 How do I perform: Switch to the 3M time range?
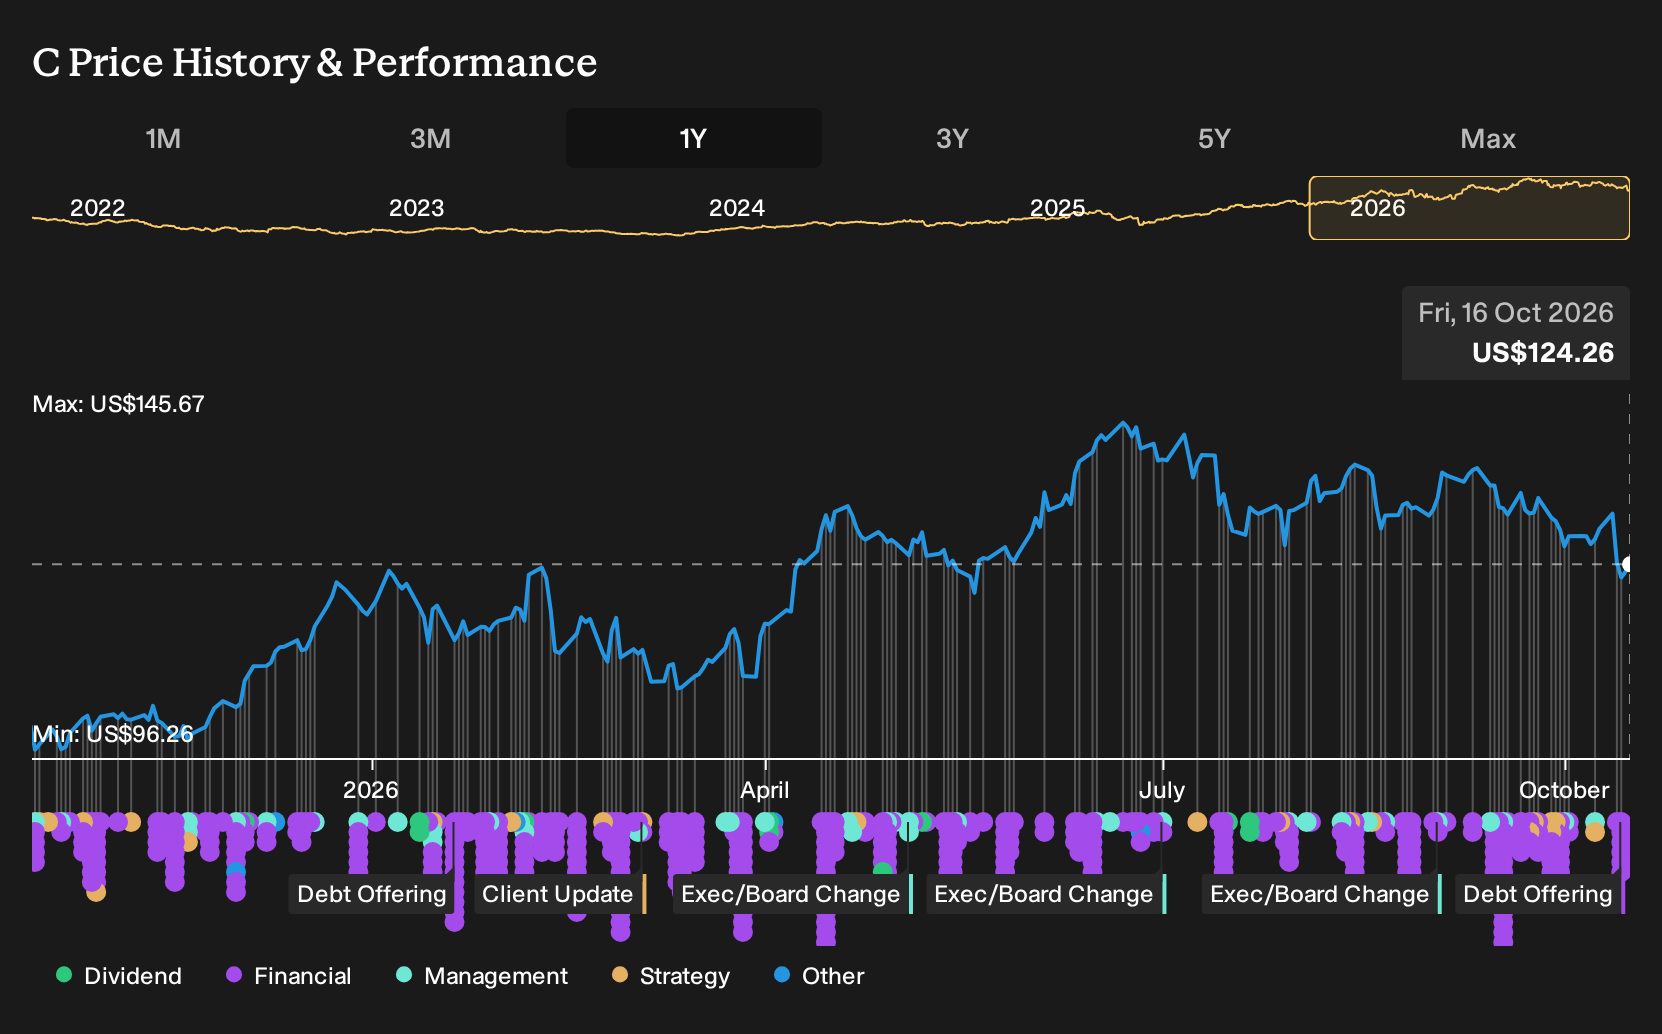pyautogui.click(x=430, y=138)
